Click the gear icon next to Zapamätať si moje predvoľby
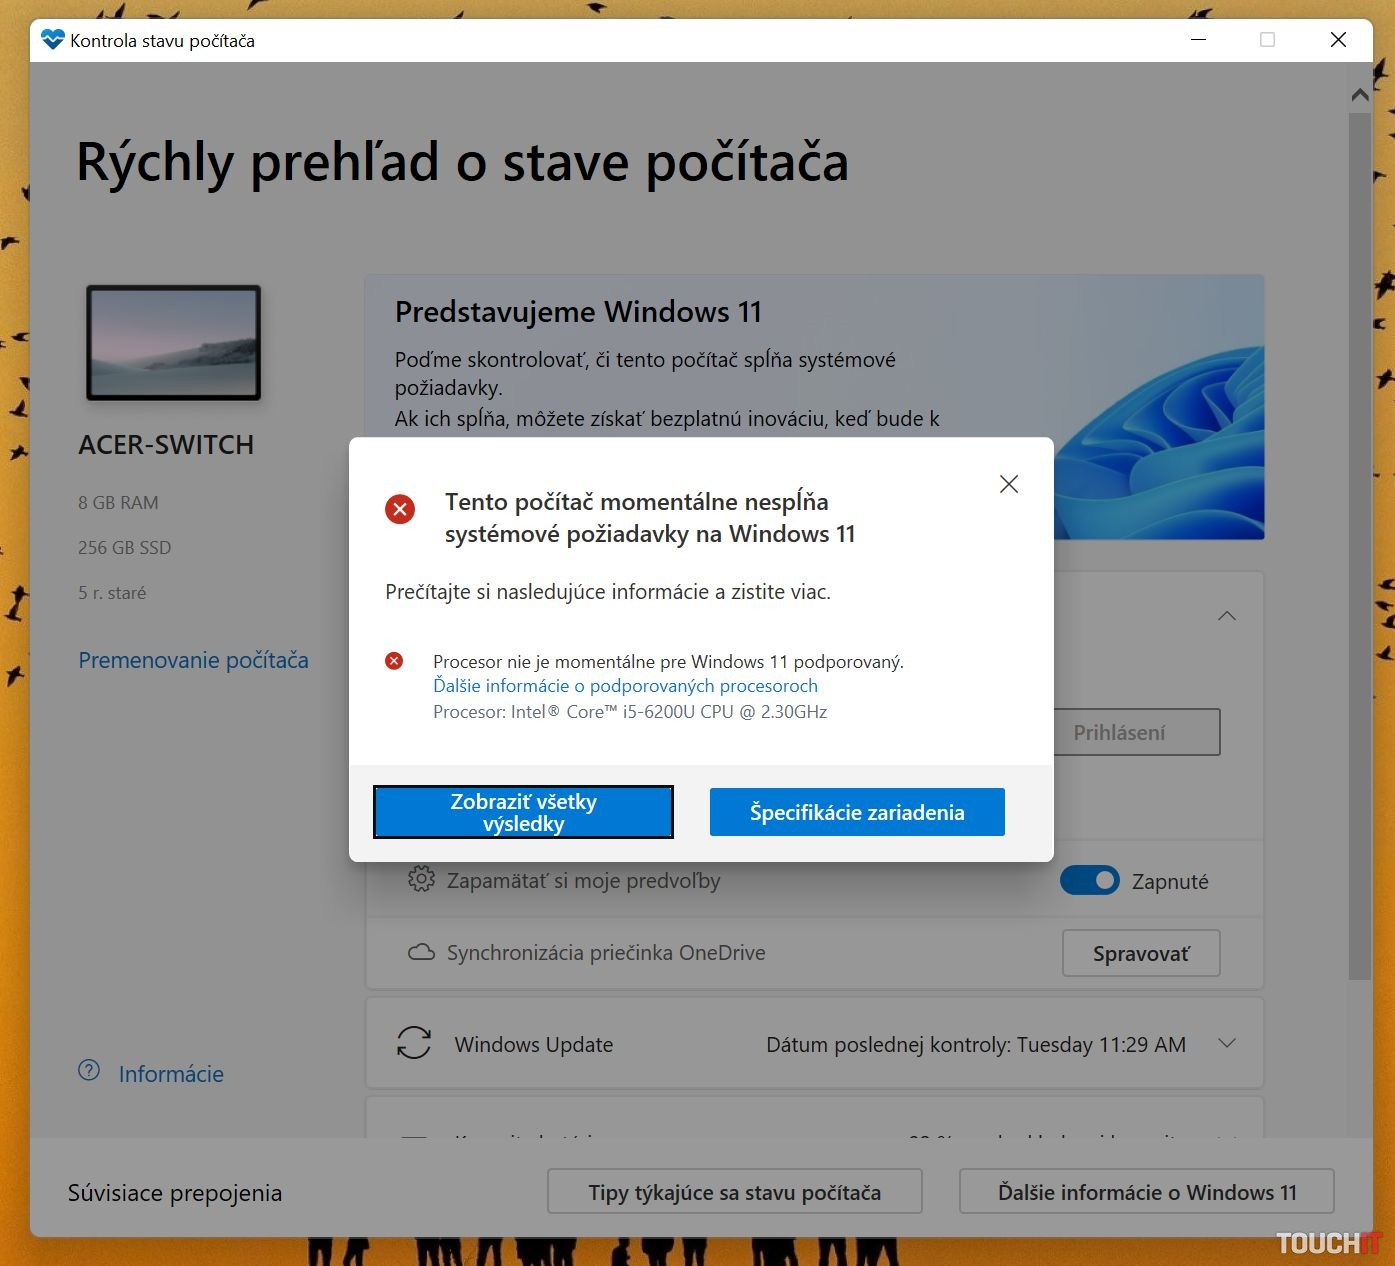1395x1266 pixels. click(x=421, y=880)
